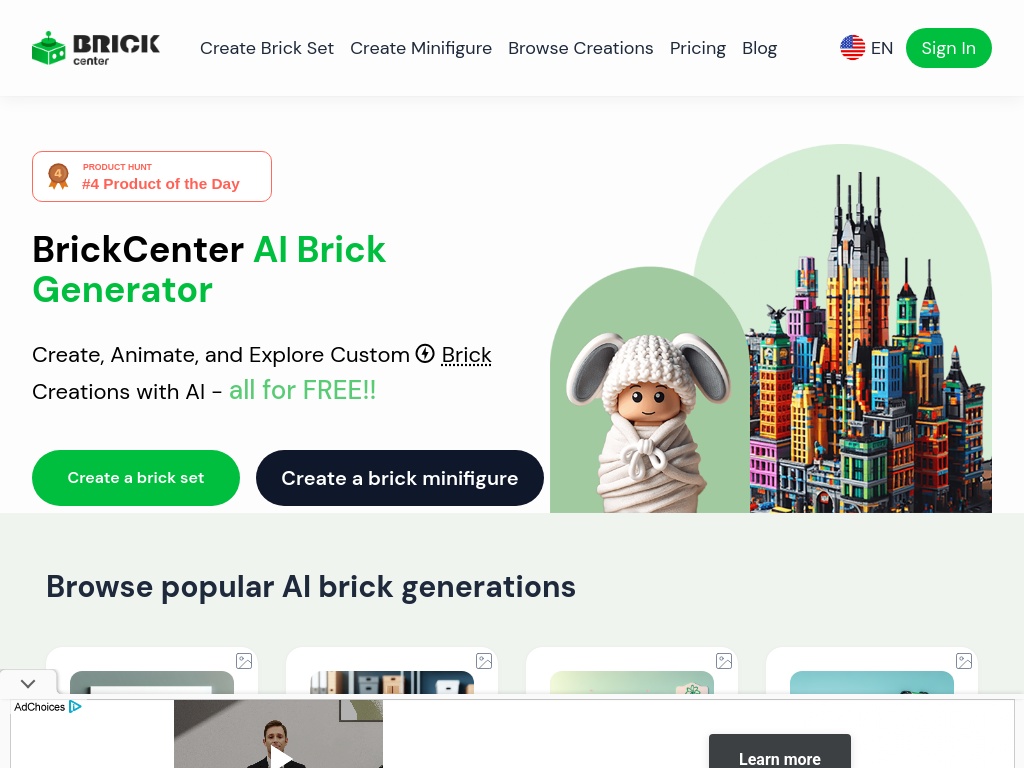Open the AdChoices icon in the ad

(x=75, y=707)
